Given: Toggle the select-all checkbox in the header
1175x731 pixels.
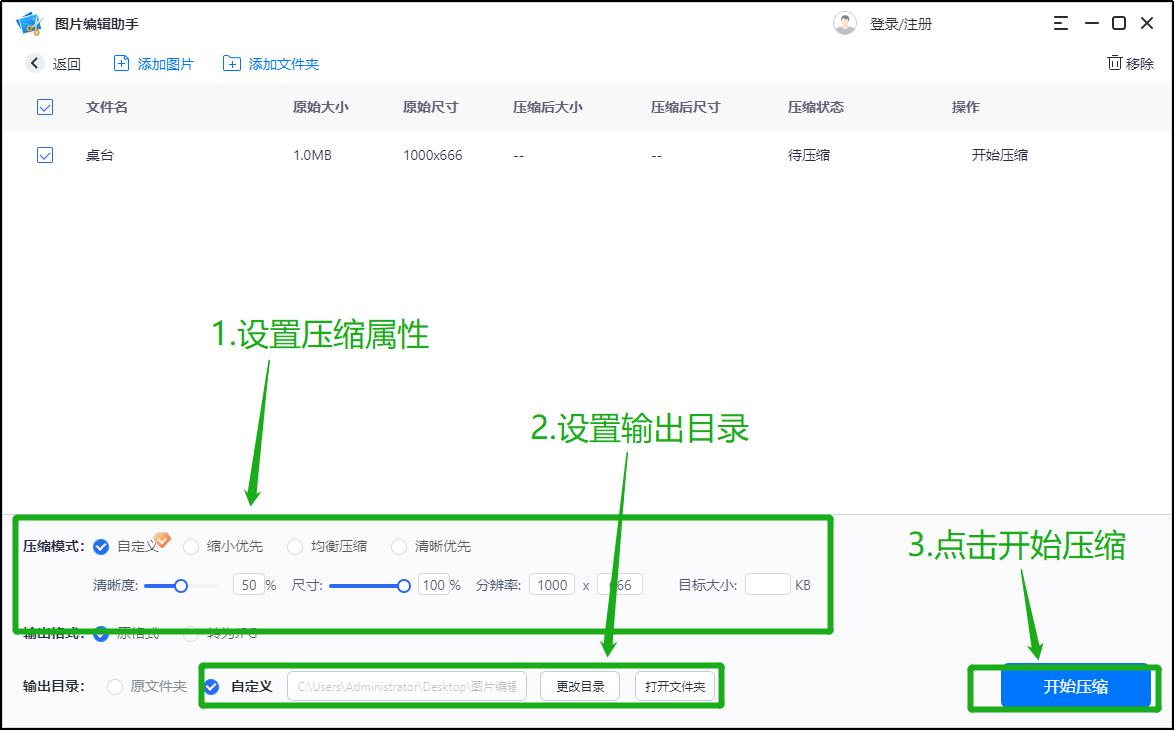Looking at the screenshot, I should 44,107.
